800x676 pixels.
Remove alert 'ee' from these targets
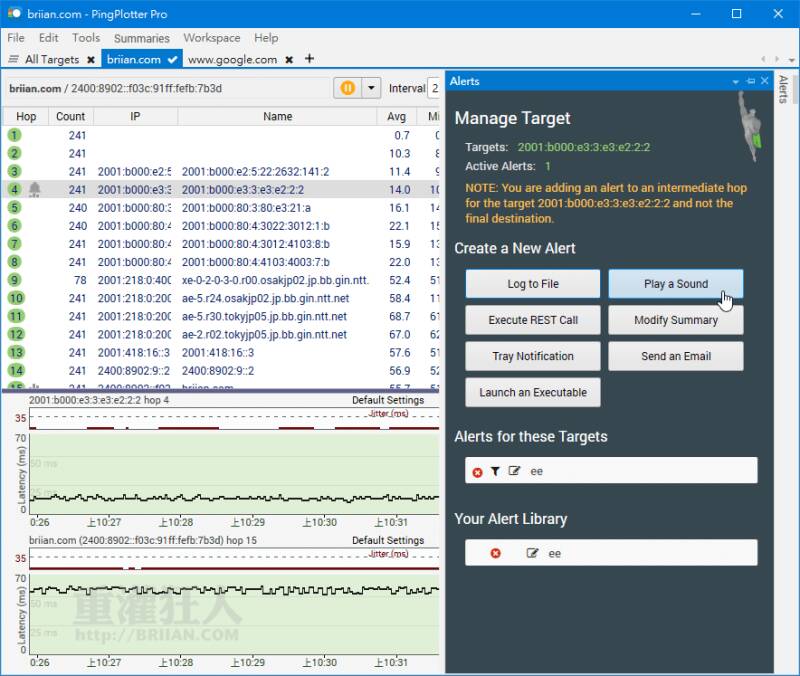(x=477, y=472)
